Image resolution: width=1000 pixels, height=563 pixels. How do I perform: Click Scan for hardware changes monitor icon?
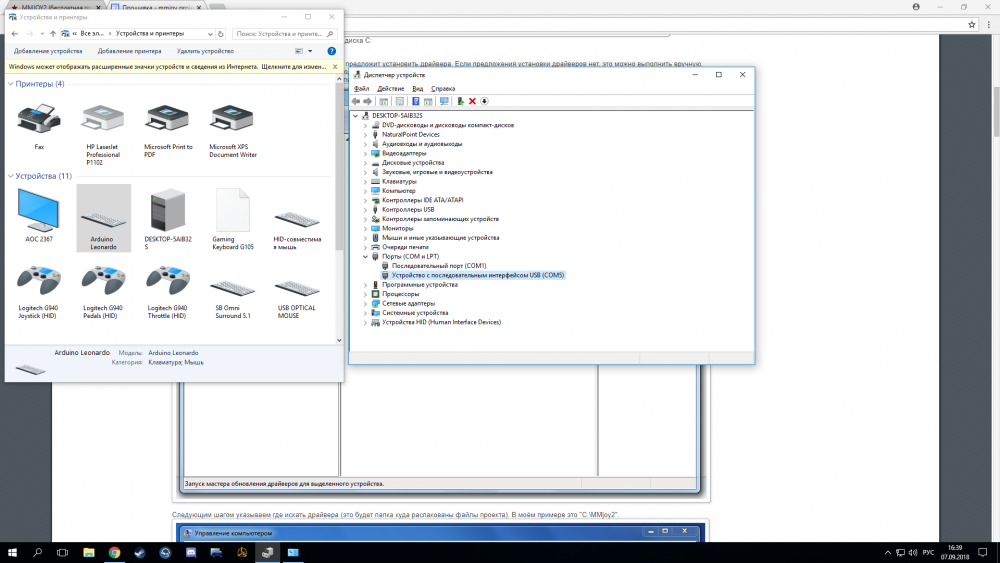pyautogui.click(x=444, y=101)
